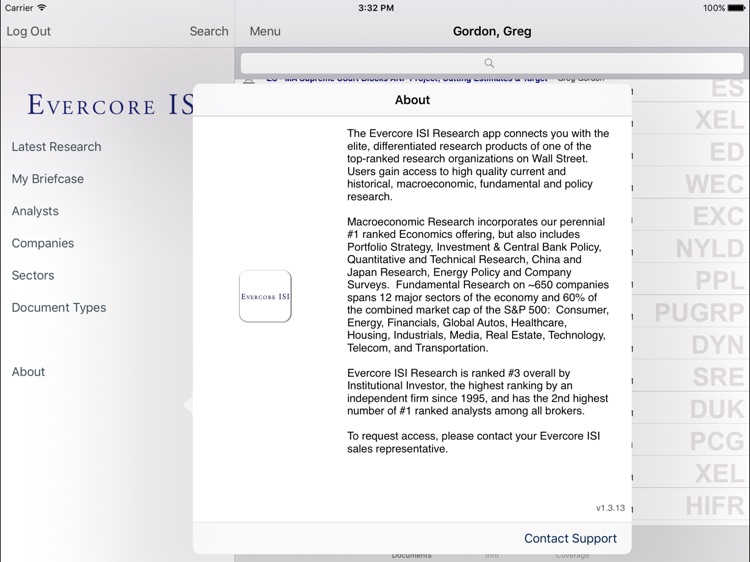Open Search in the sidebar header
The width and height of the screenshot is (750, 562).
(209, 31)
